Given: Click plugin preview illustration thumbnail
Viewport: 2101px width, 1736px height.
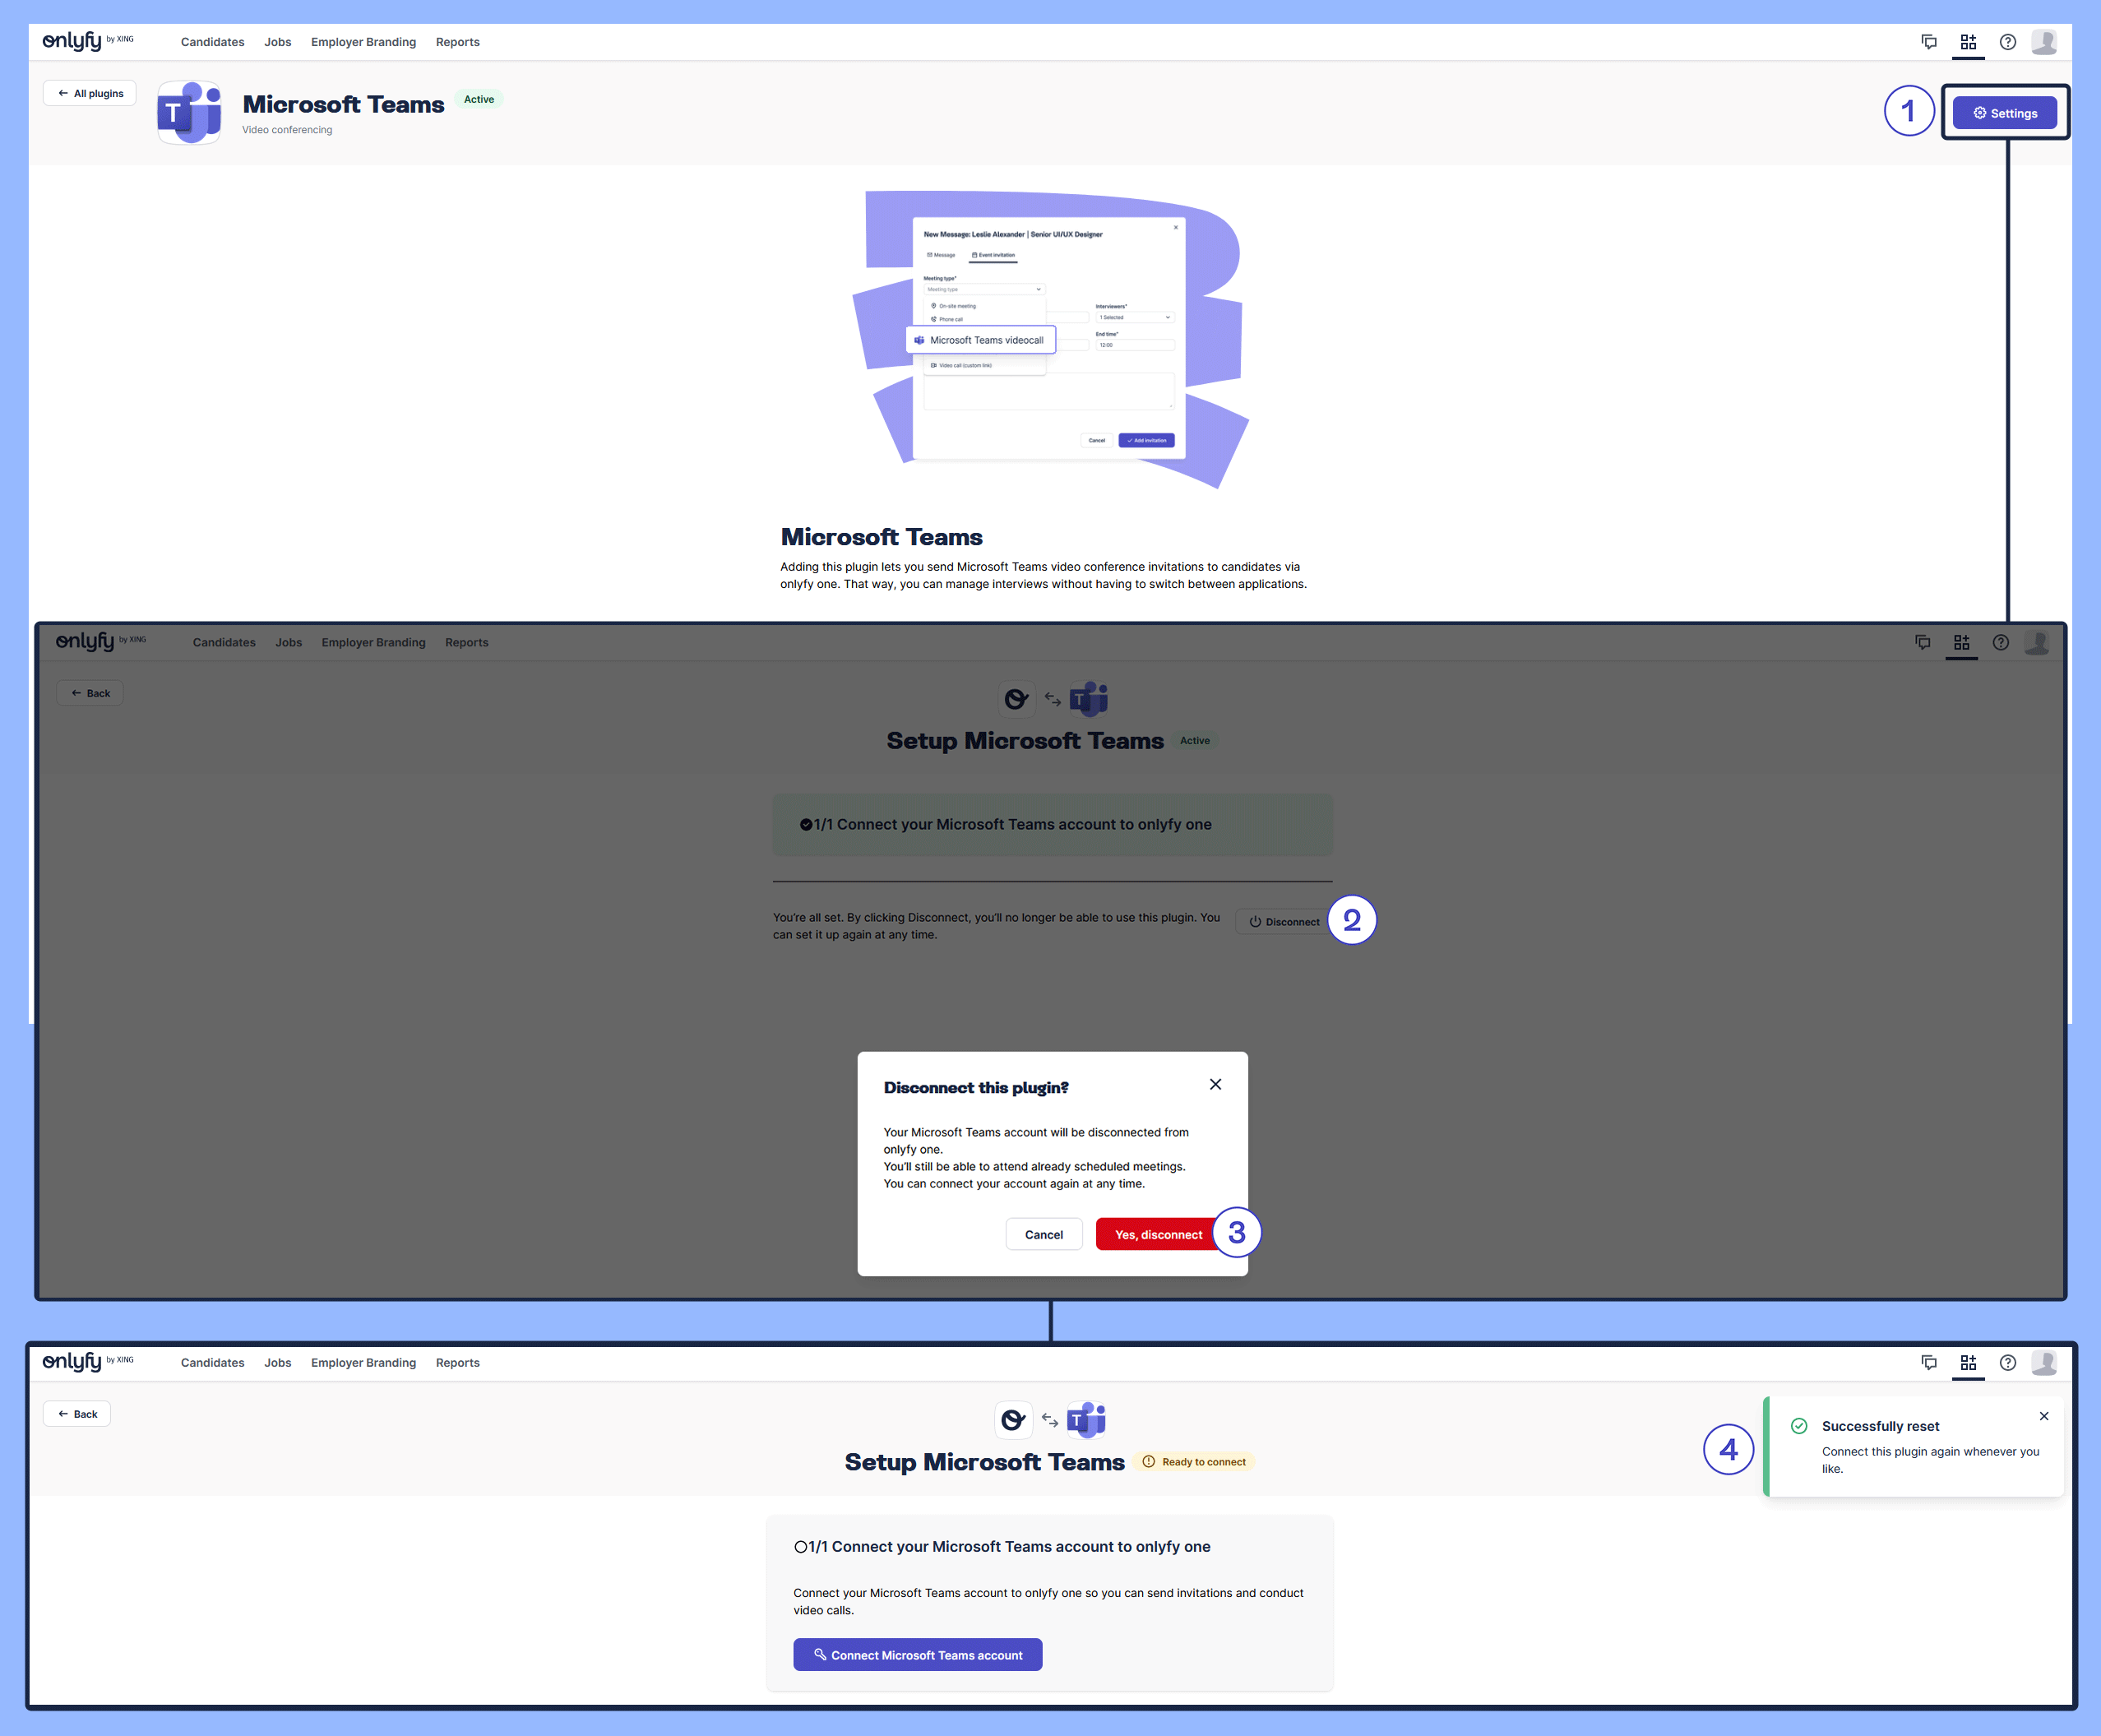Looking at the screenshot, I should pos(1049,339).
